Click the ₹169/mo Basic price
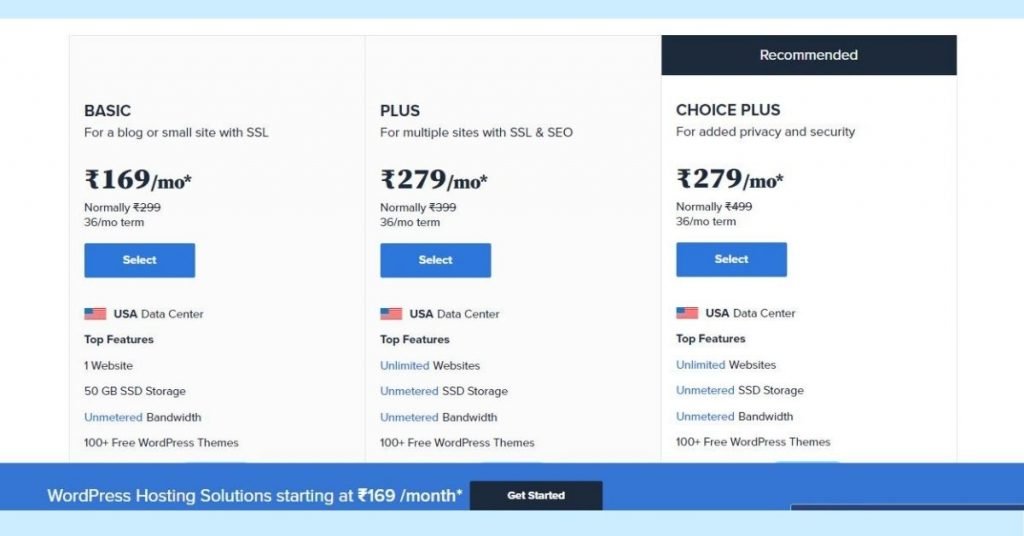The image size is (1024, 536). pyautogui.click(x=138, y=180)
